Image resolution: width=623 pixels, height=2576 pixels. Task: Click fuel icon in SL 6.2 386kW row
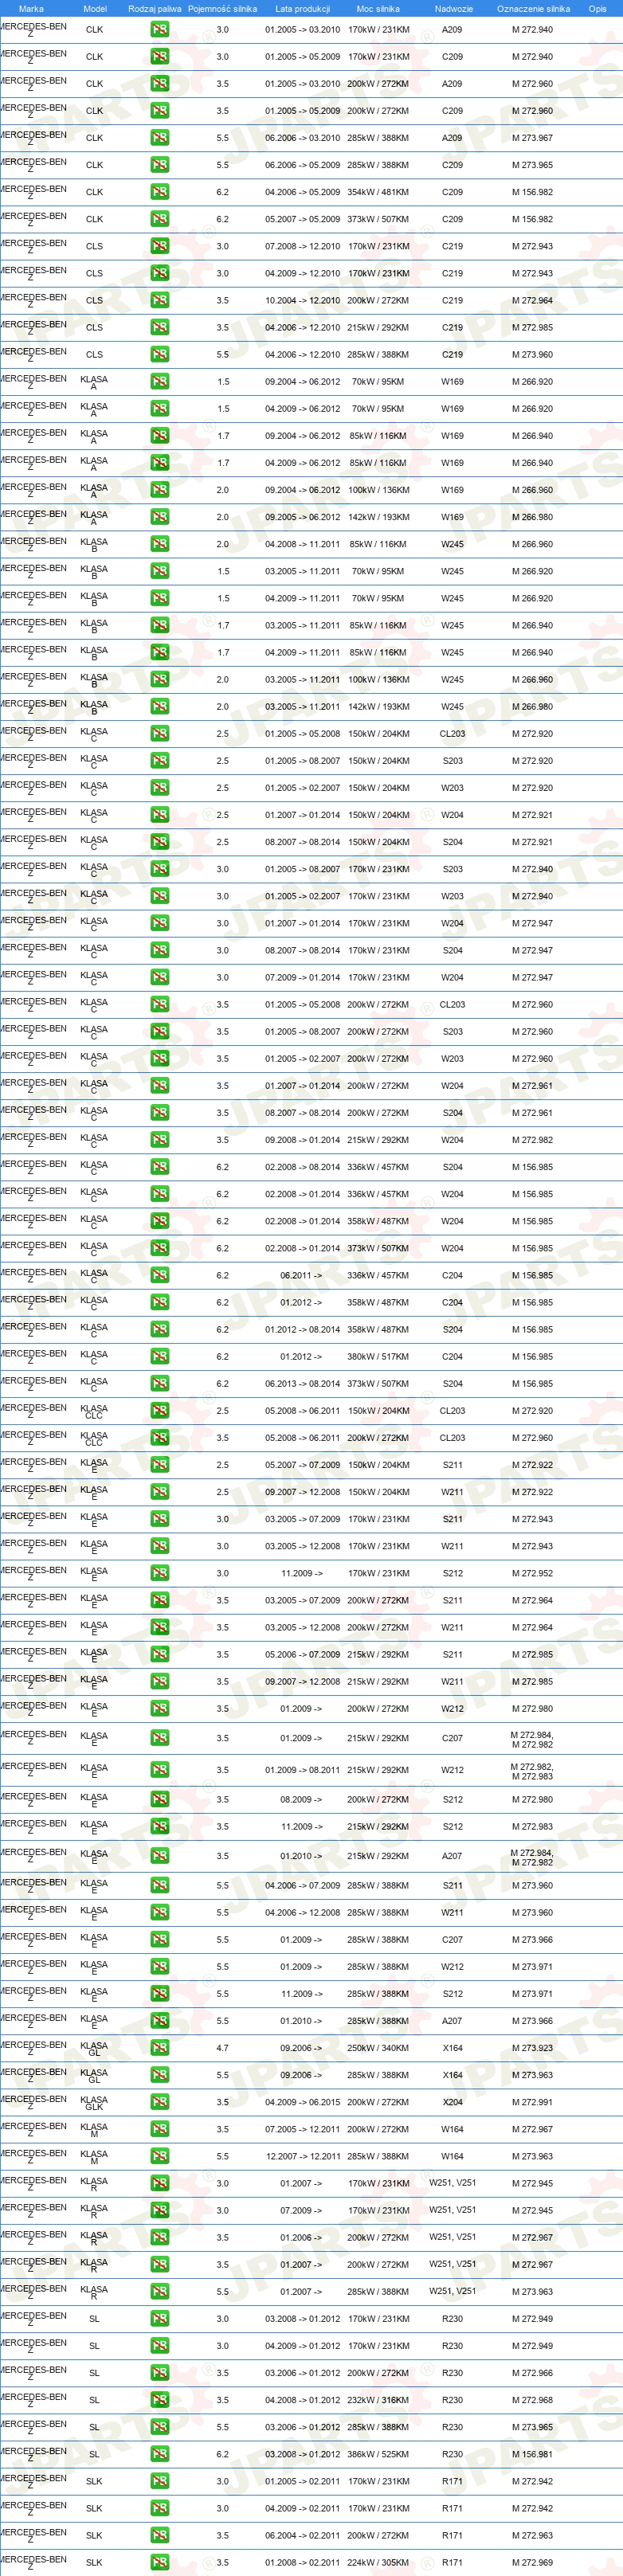coord(160,2454)
